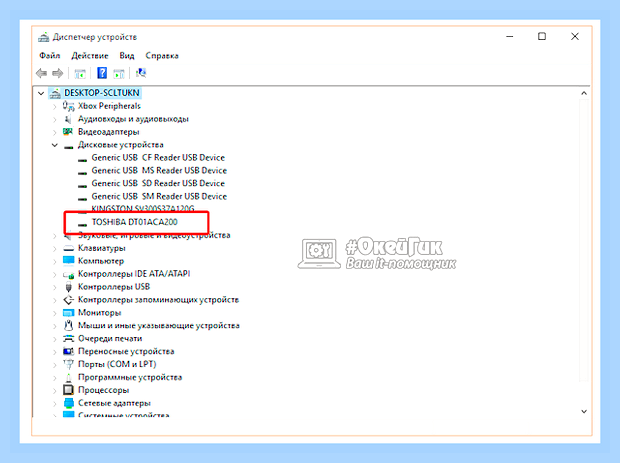The height and width of the screenshot is (463, 620).
Task: Click the Компьютер monitor icon
Action: (x=68, y=261)
